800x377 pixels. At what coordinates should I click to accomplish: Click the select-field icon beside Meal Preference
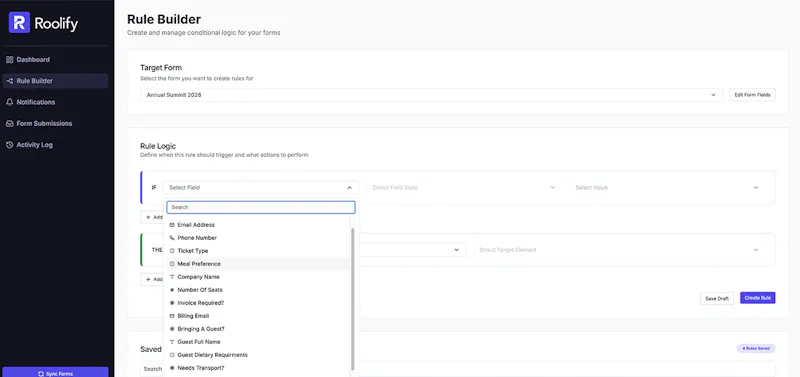172,264
